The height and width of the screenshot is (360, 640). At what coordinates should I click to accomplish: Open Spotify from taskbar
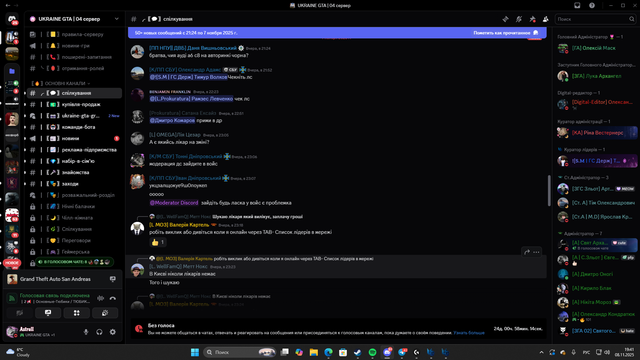(x=372, y=352)
